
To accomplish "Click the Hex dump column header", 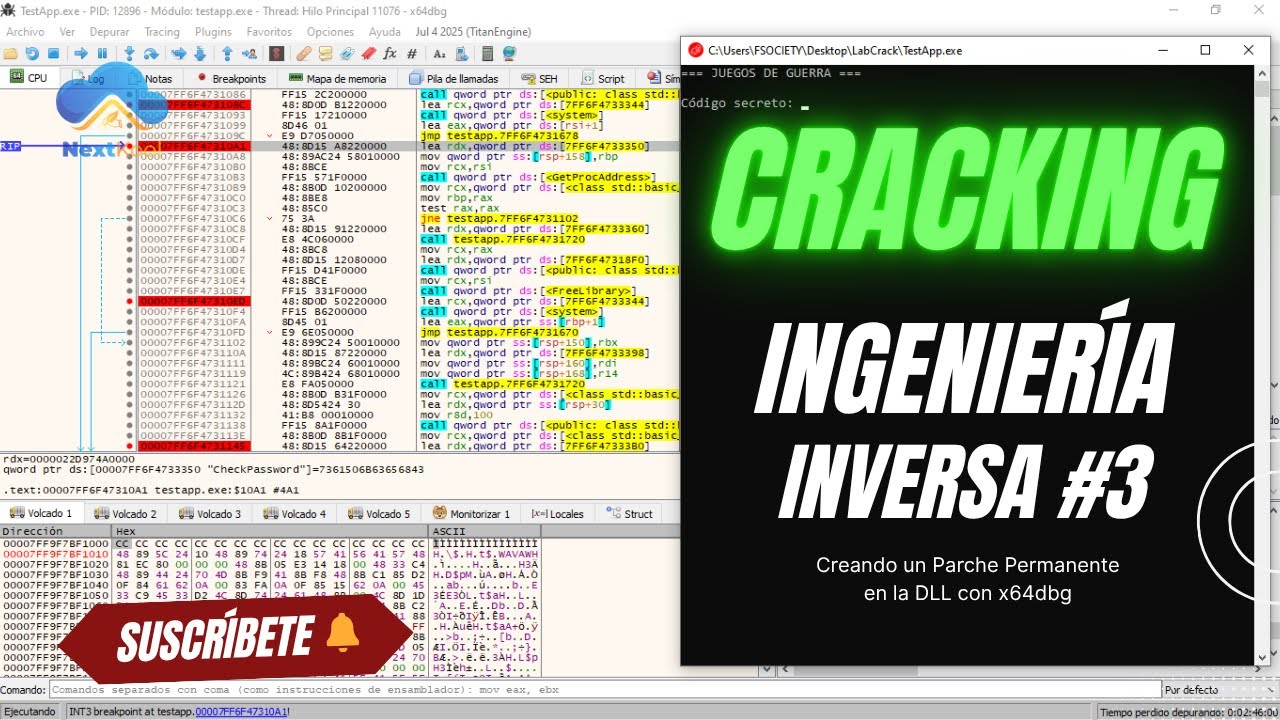I will [x=270, y=531].
